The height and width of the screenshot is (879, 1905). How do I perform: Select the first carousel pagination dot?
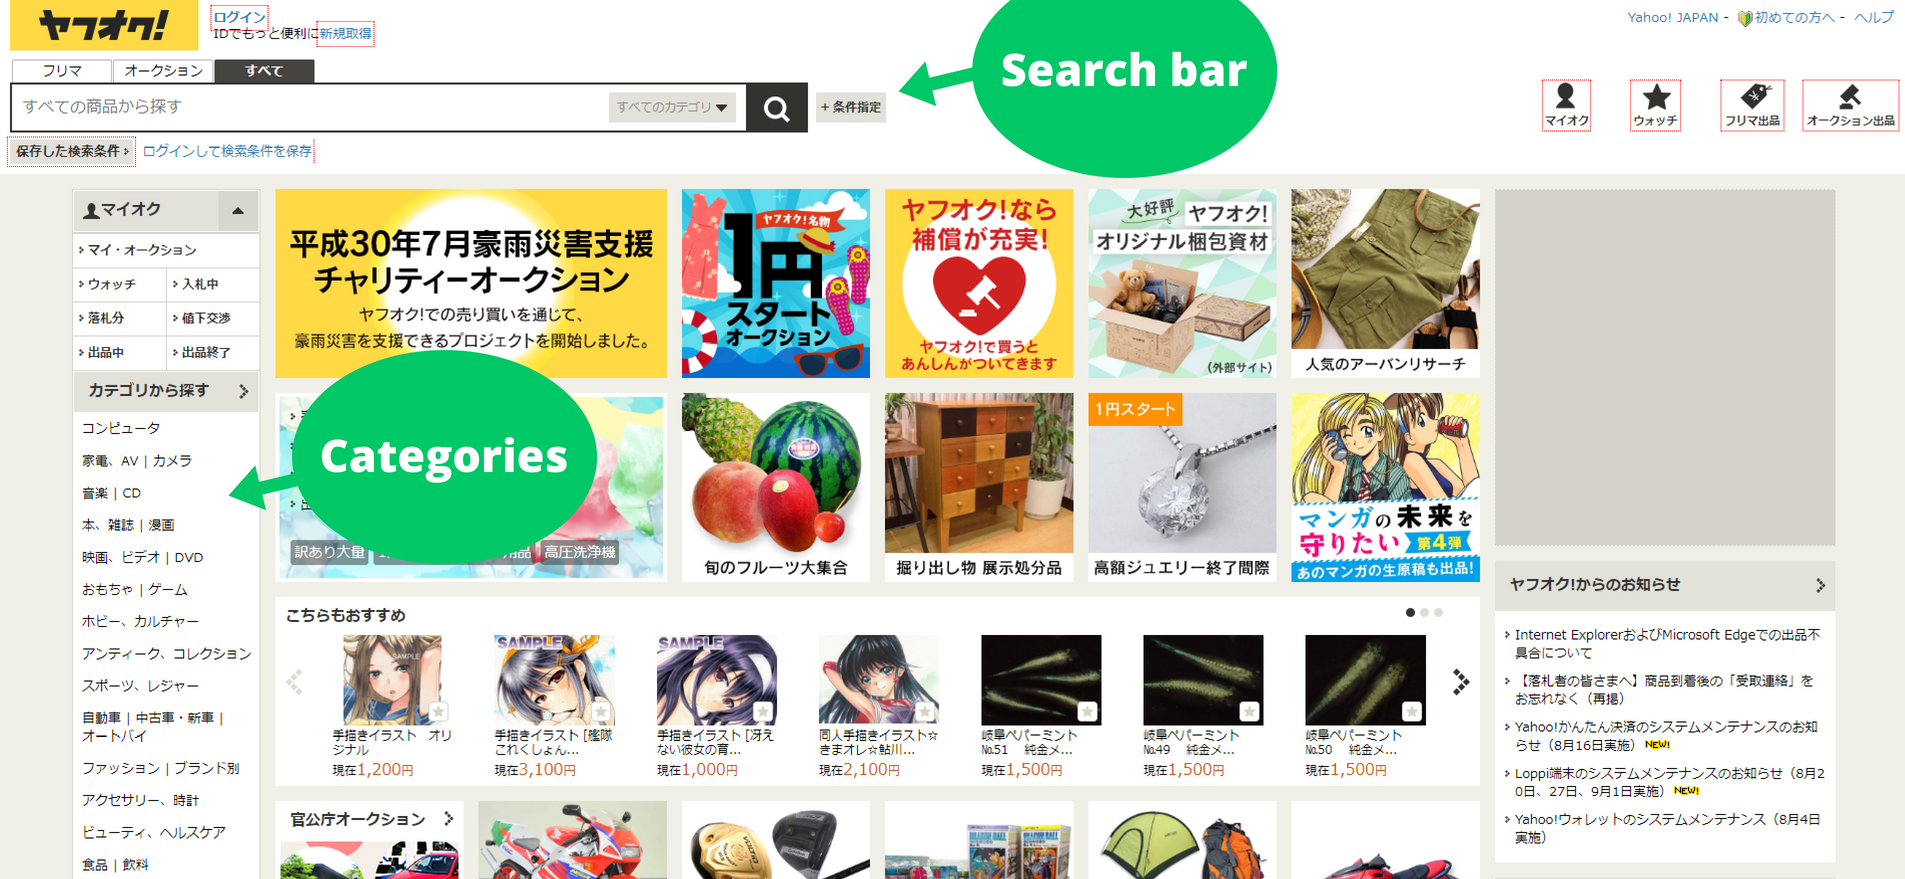point(1410,612)
